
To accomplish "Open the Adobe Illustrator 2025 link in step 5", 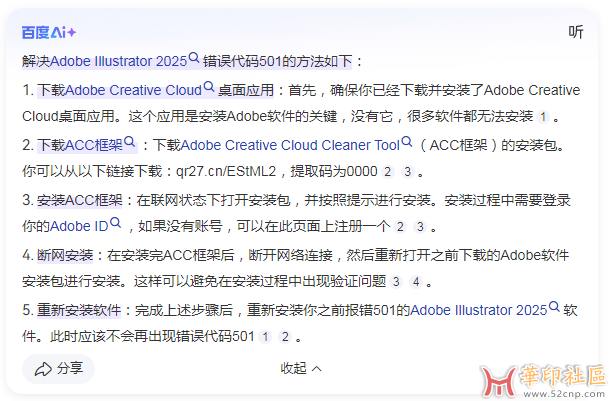I will click(478, 310).
